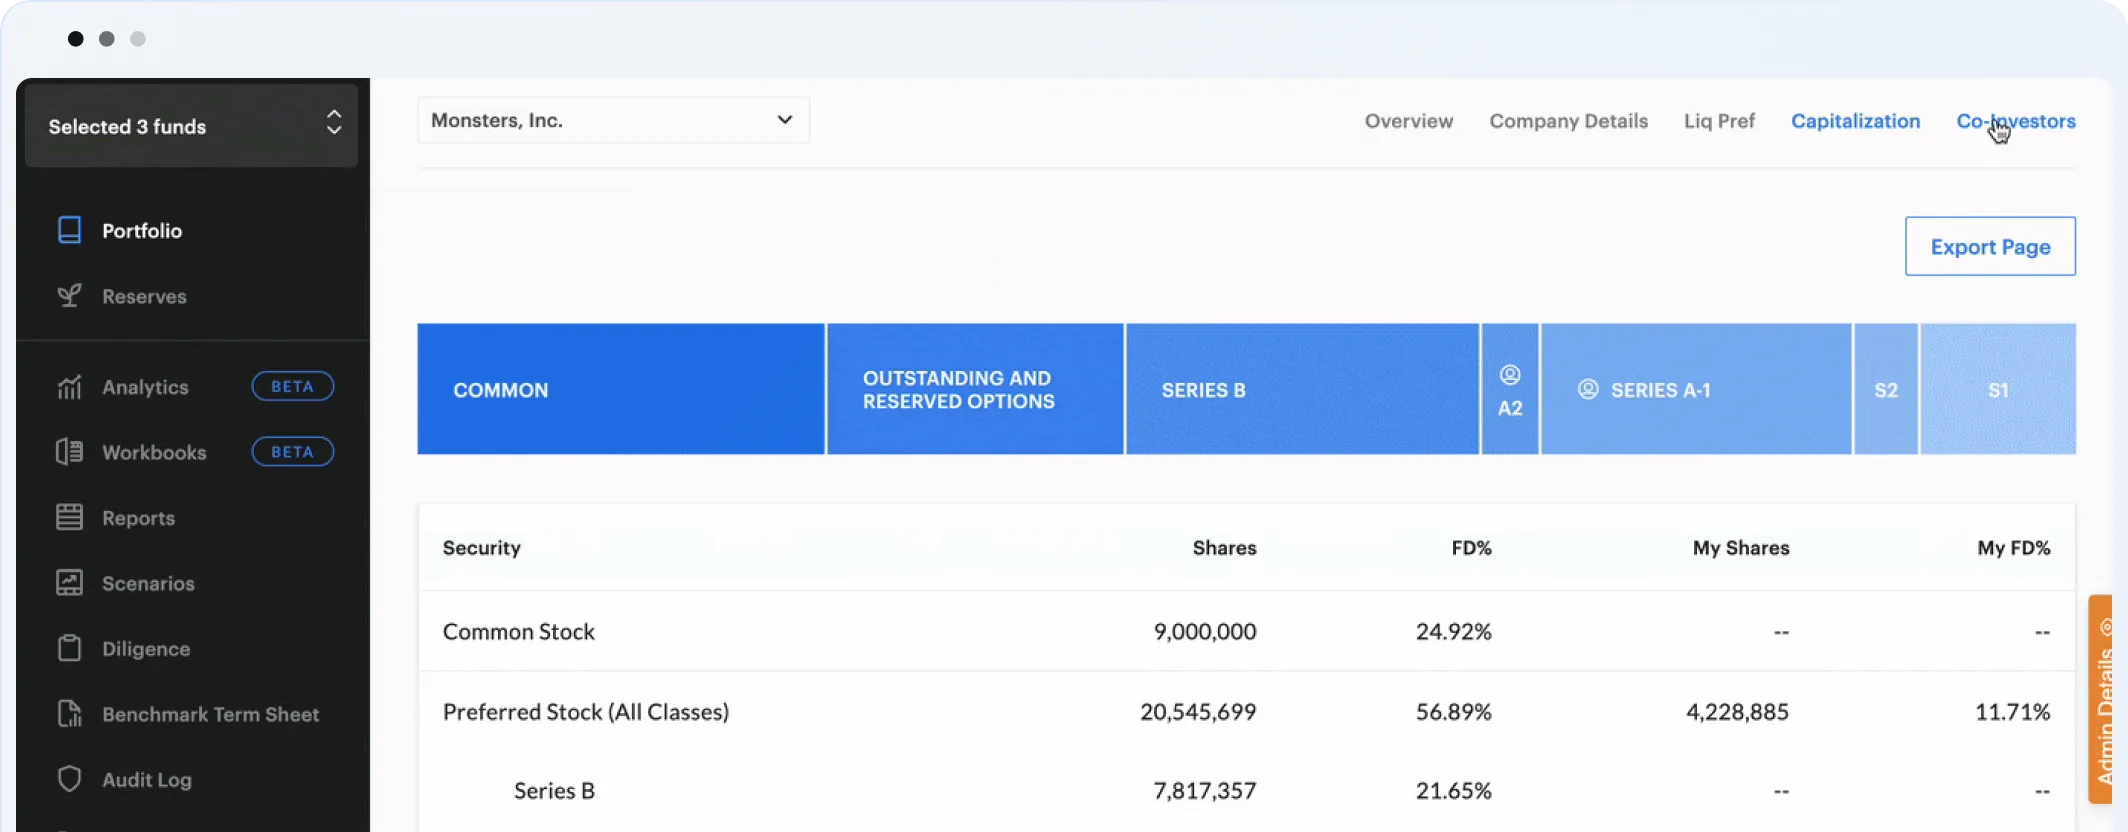Image resolution: width=2128 pixels, height=832 pixels.
Task: Select the Series A-1 bar segment
Action: [x=1695, y=389]
